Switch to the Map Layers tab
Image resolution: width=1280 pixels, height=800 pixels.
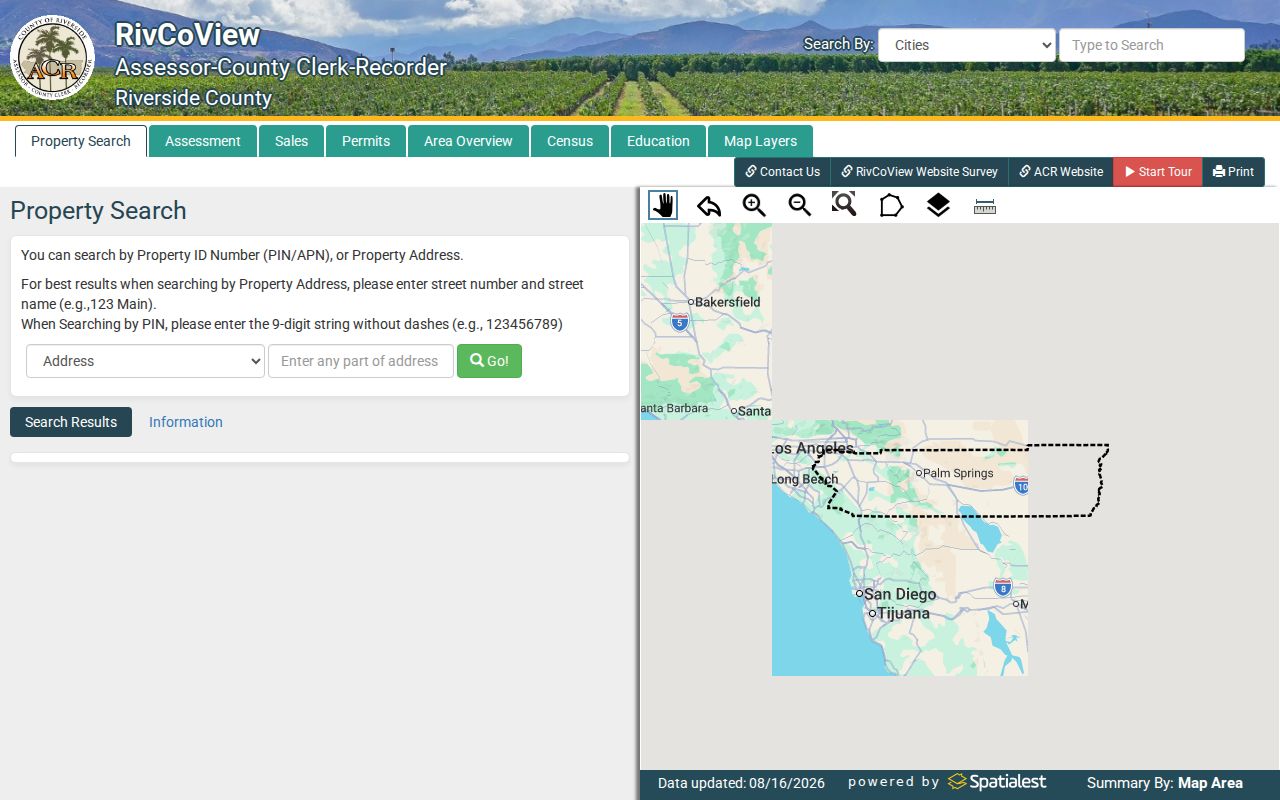[x=760, y=141]
